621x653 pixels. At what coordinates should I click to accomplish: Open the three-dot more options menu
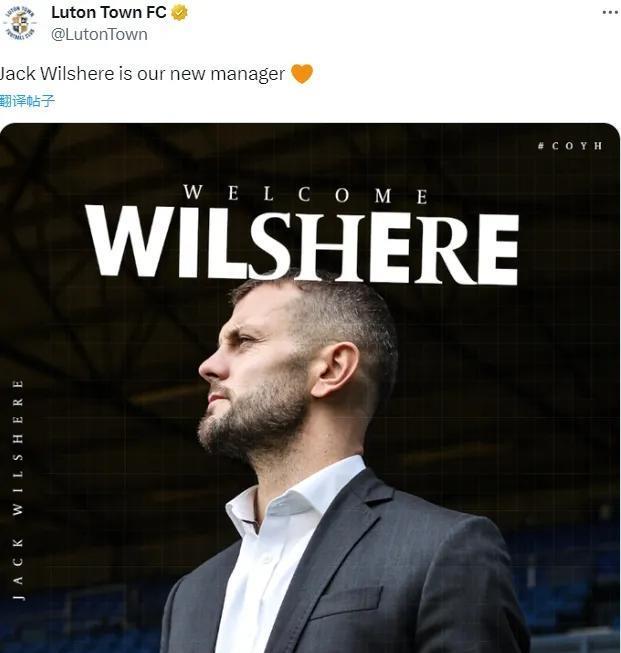point(610,12)
